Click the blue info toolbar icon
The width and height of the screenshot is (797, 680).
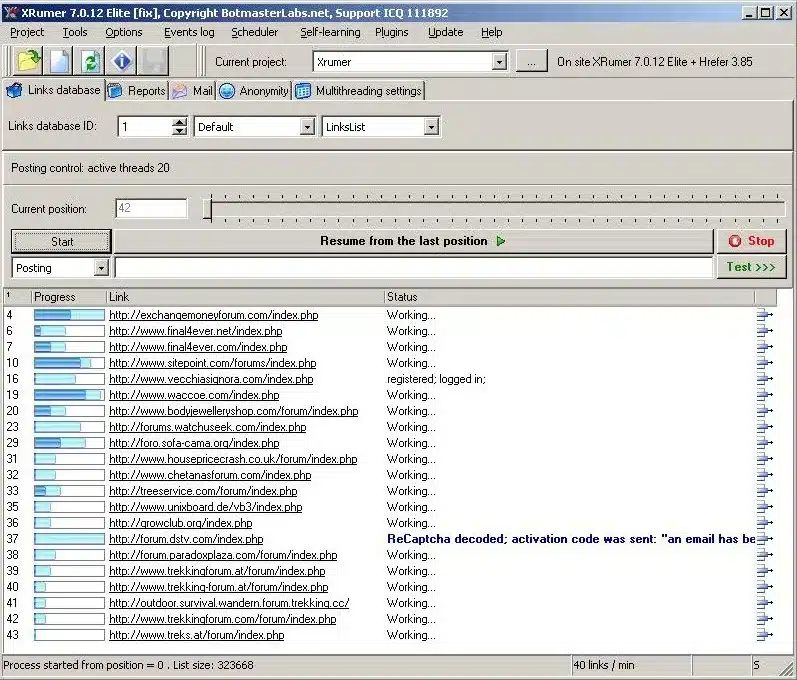point(122,61)
